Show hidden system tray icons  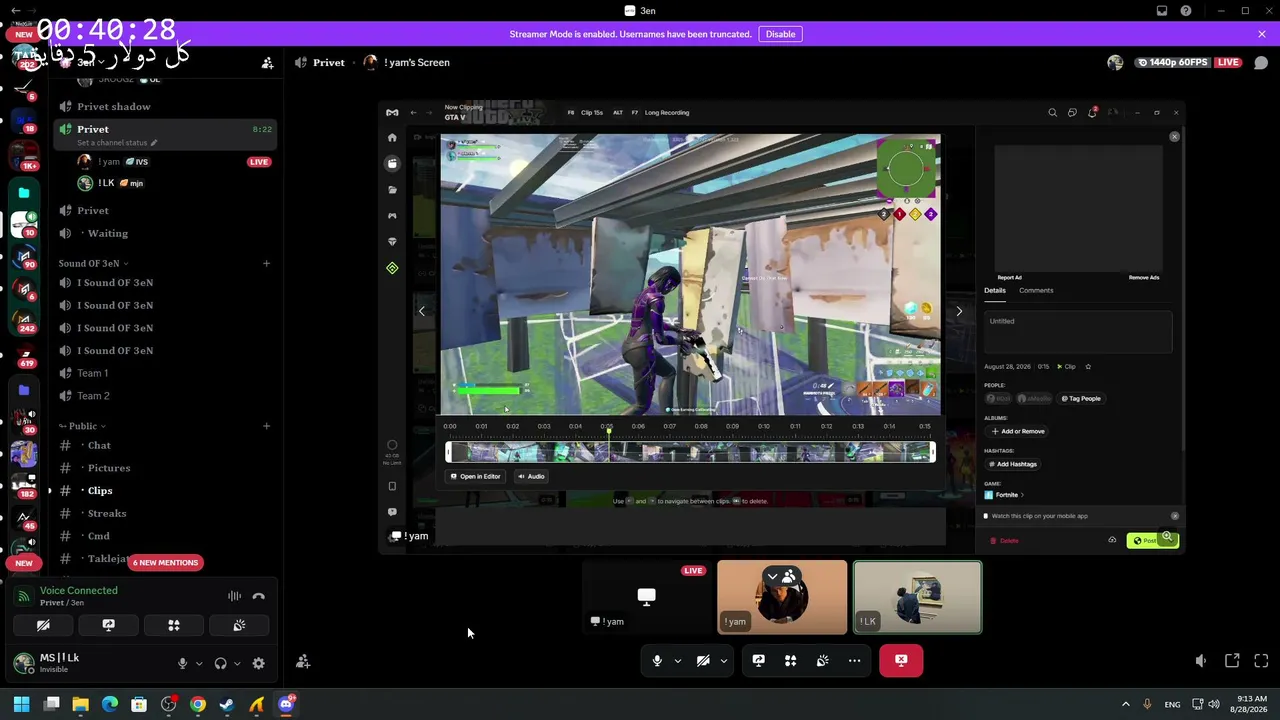pos(1125,704)
